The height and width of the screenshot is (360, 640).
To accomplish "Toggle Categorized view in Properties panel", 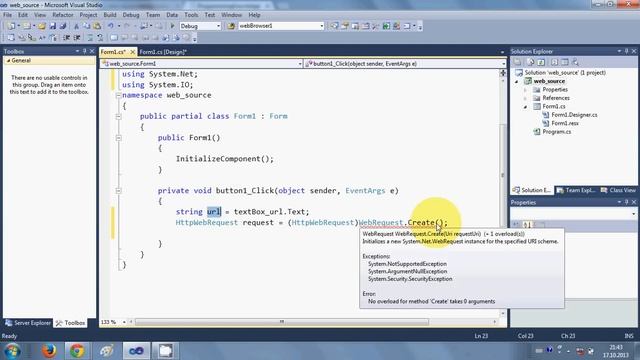I will pyautogui.click(x=516, y=224).
